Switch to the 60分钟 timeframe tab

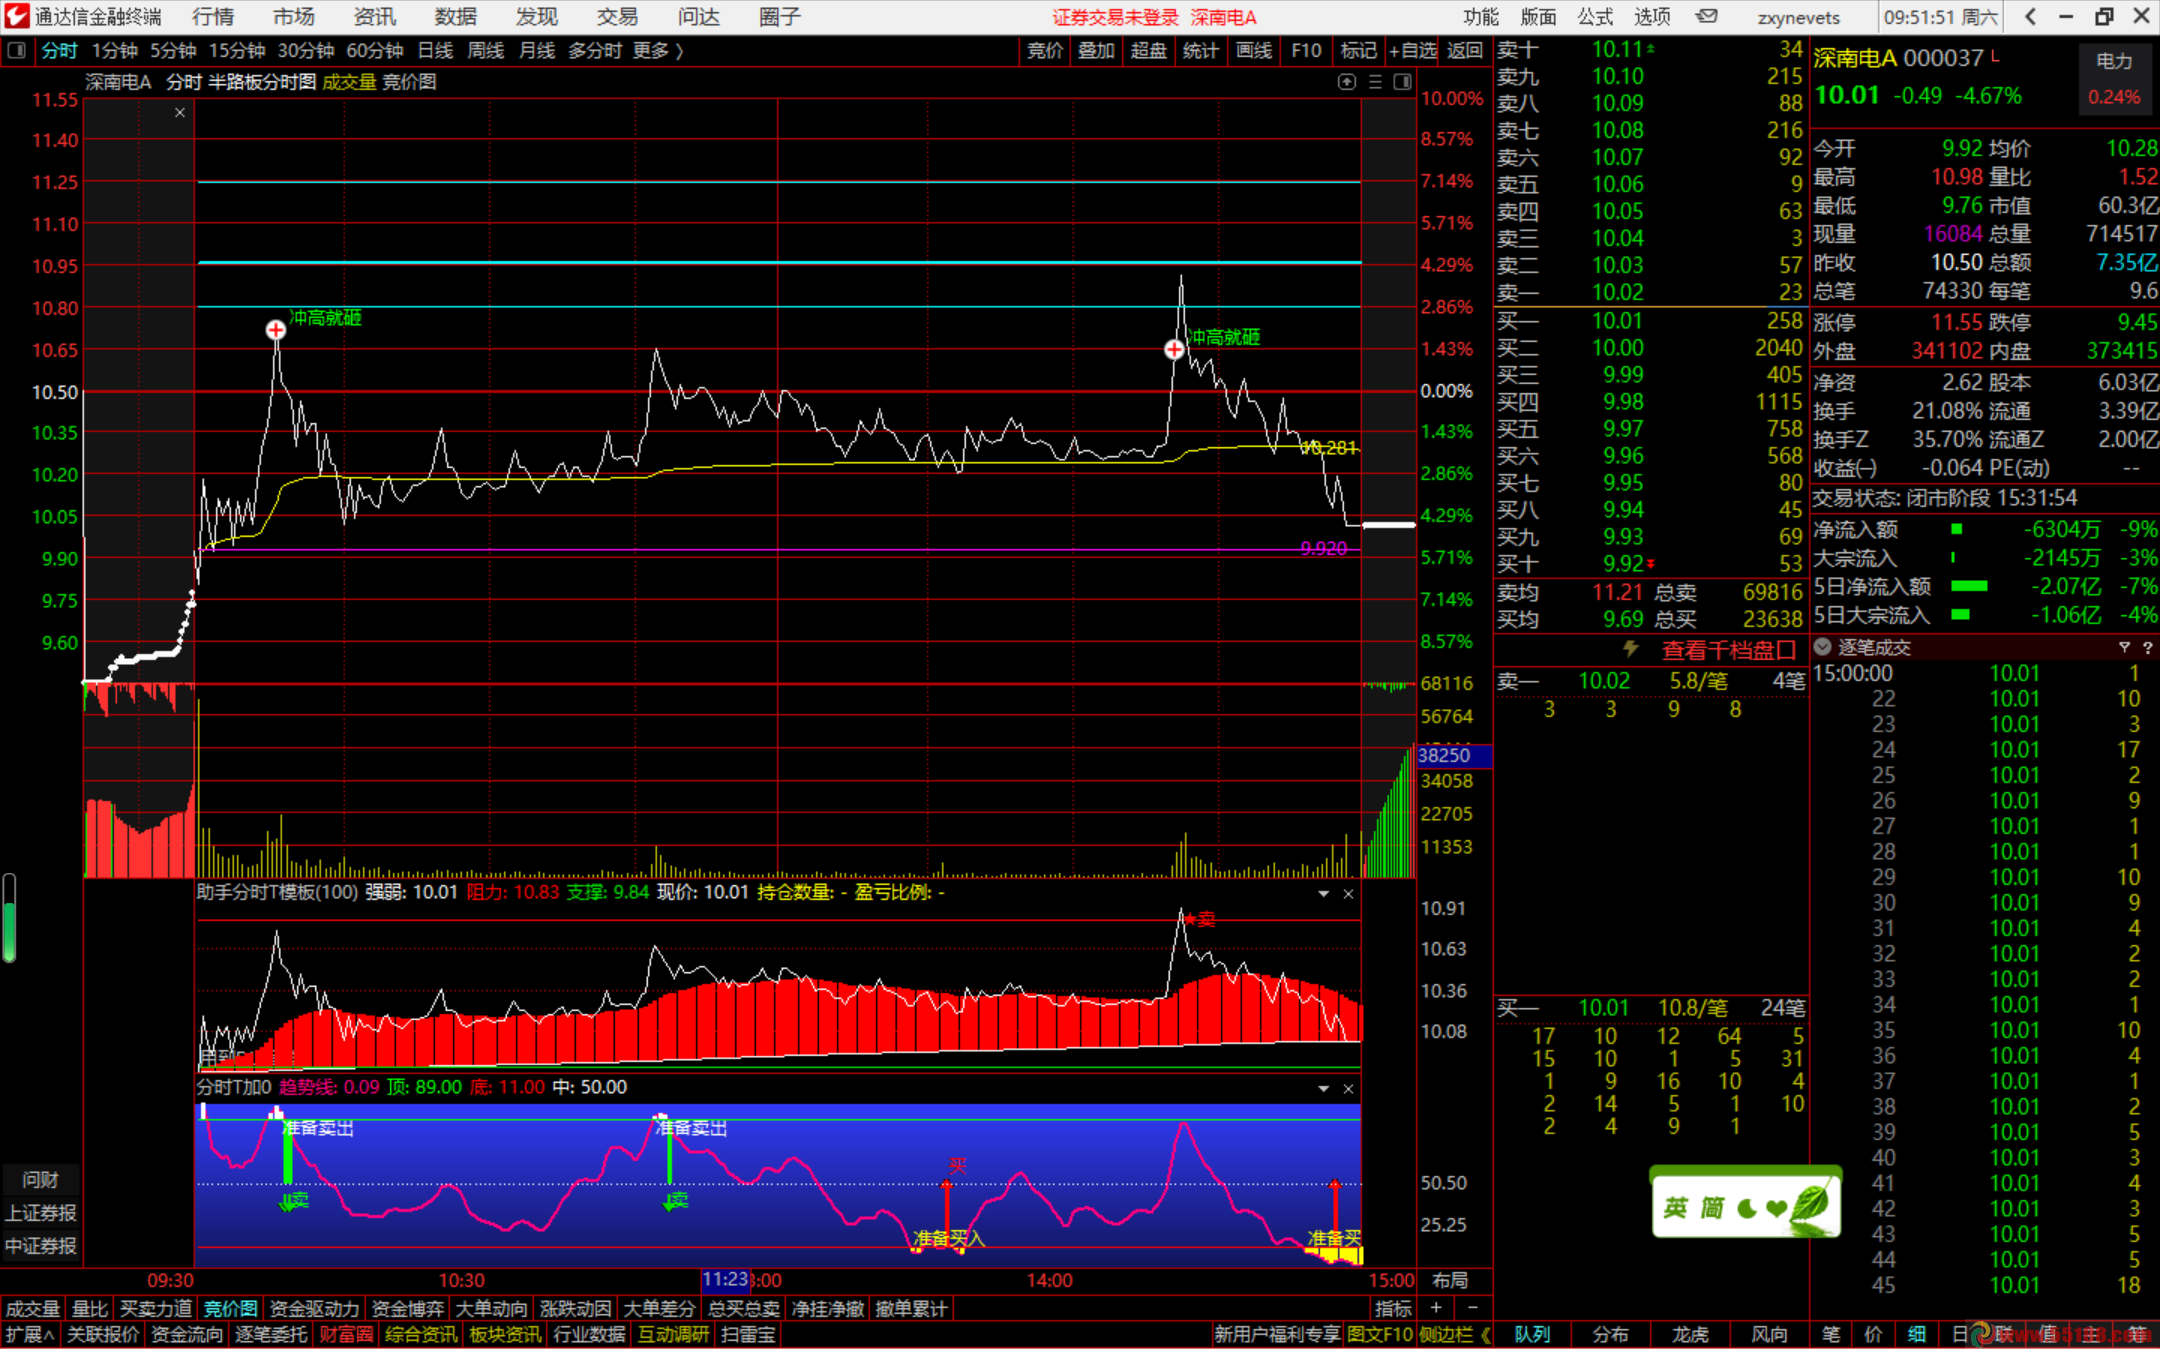point(374,51)
